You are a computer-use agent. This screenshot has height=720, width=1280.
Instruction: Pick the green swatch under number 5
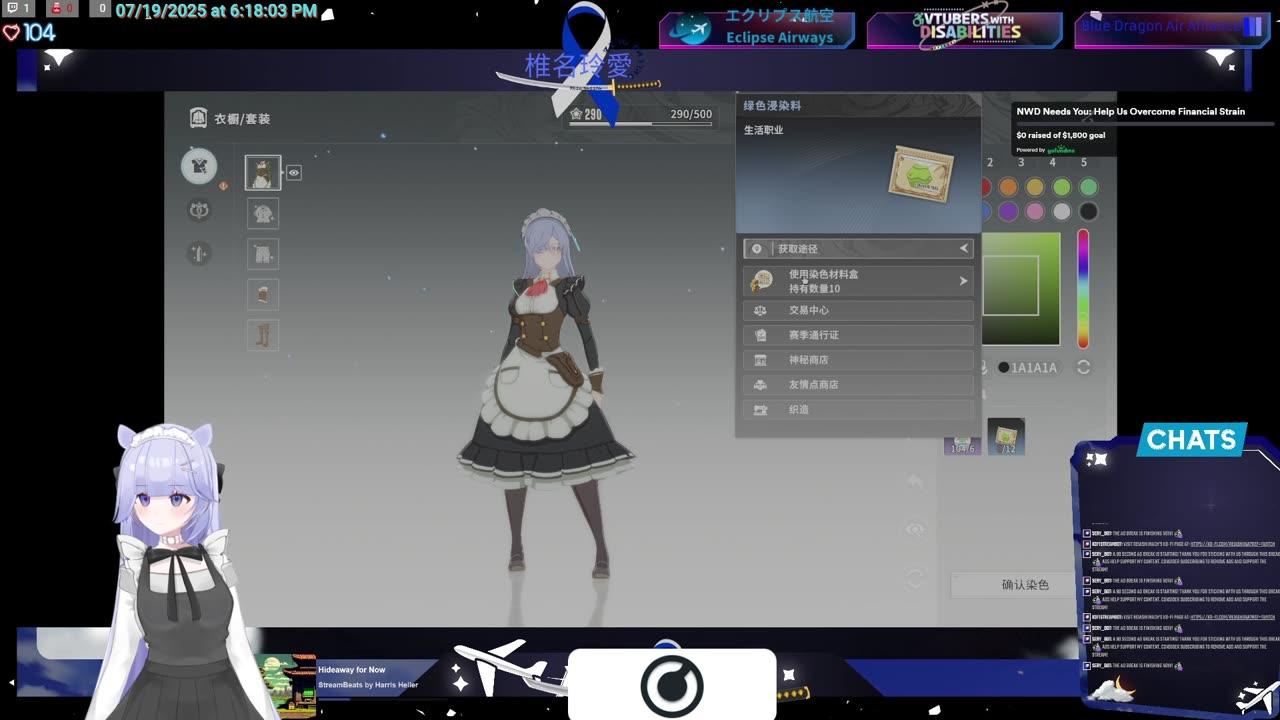click(1089, 187)
